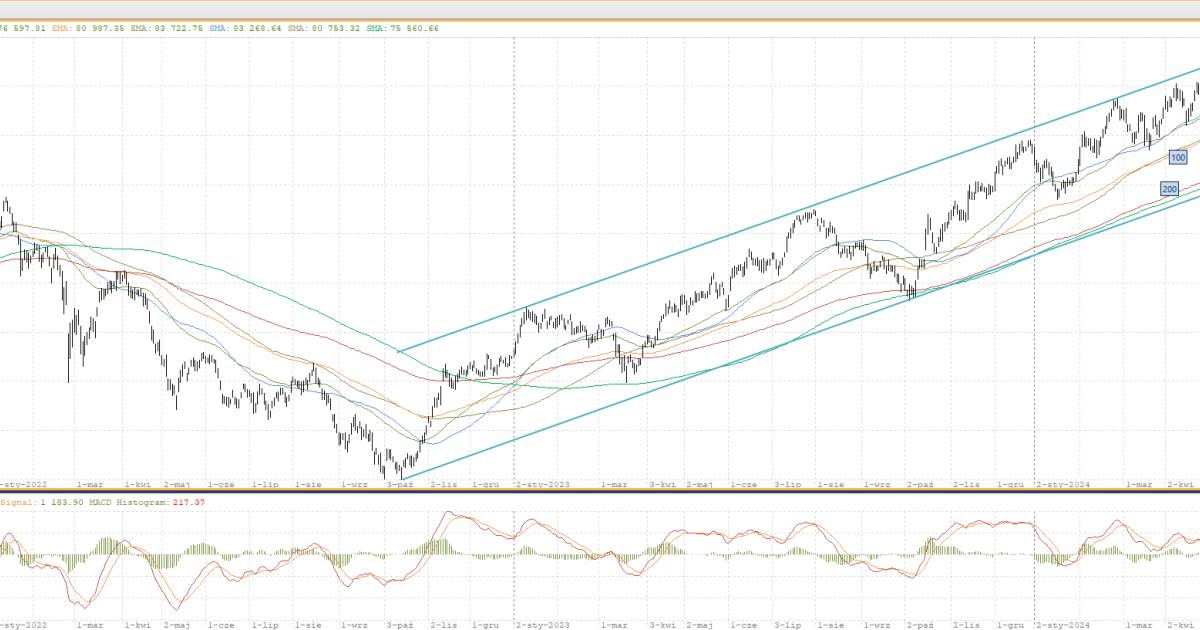Click the 100 moving average label badge

pos(1177,157)
